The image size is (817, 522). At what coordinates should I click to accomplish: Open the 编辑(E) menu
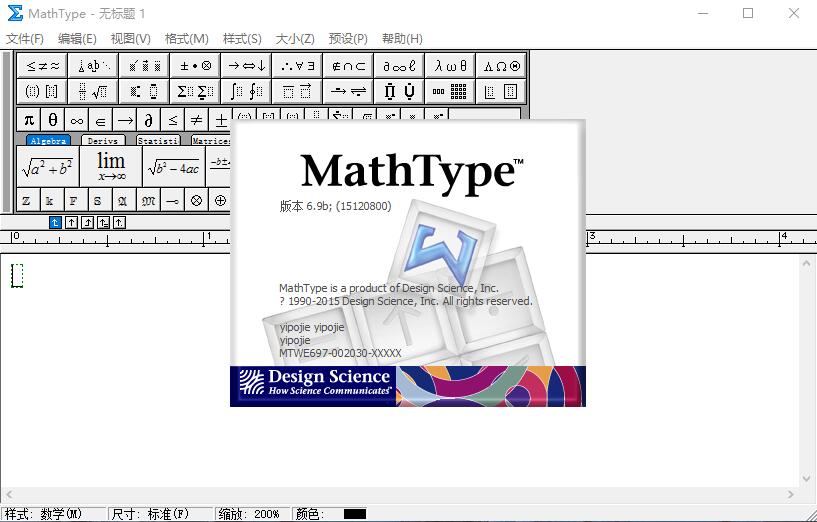click(x=77, y=39)
